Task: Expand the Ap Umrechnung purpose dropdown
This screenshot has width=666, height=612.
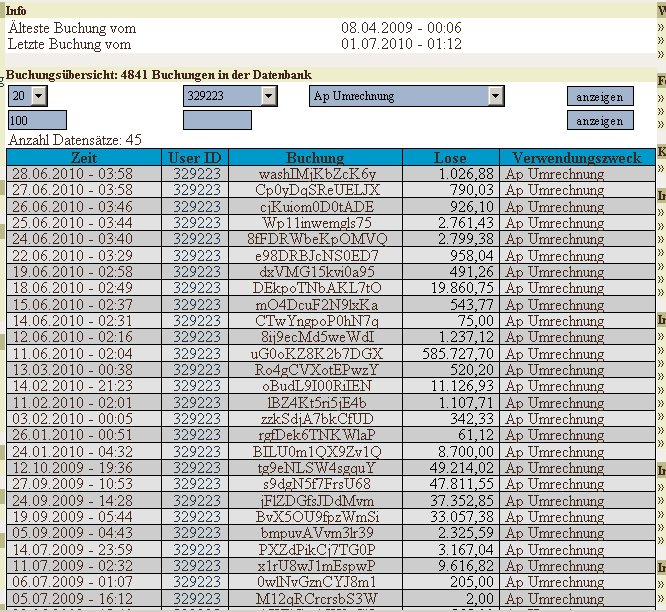Action: pos(406,96)
